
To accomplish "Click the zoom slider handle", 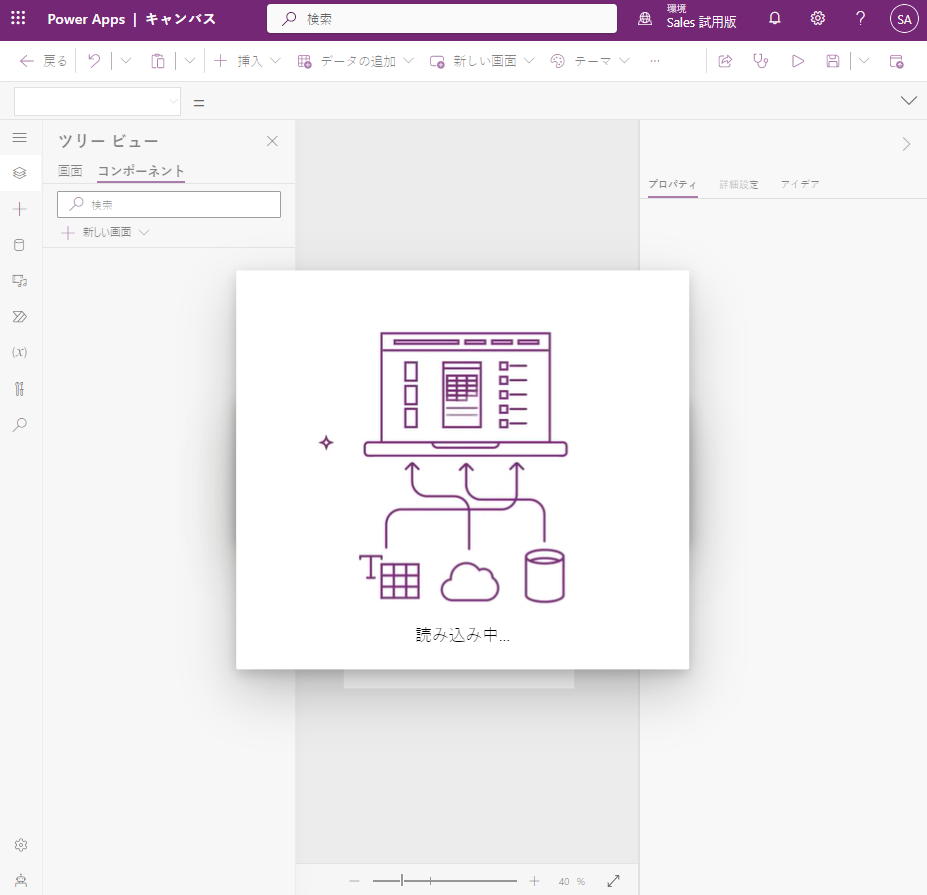I will pyautogui.click(x=402, y=881).
